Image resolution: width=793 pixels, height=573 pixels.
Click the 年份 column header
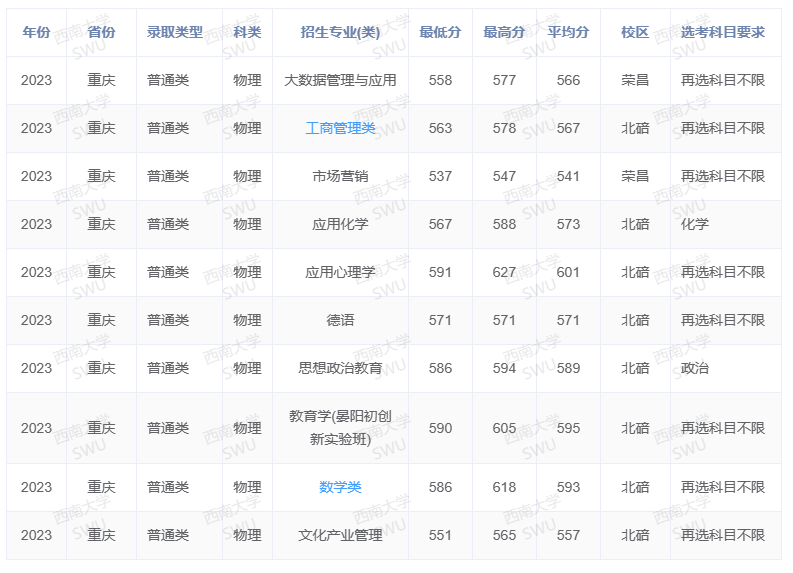[x=36, y=32]
